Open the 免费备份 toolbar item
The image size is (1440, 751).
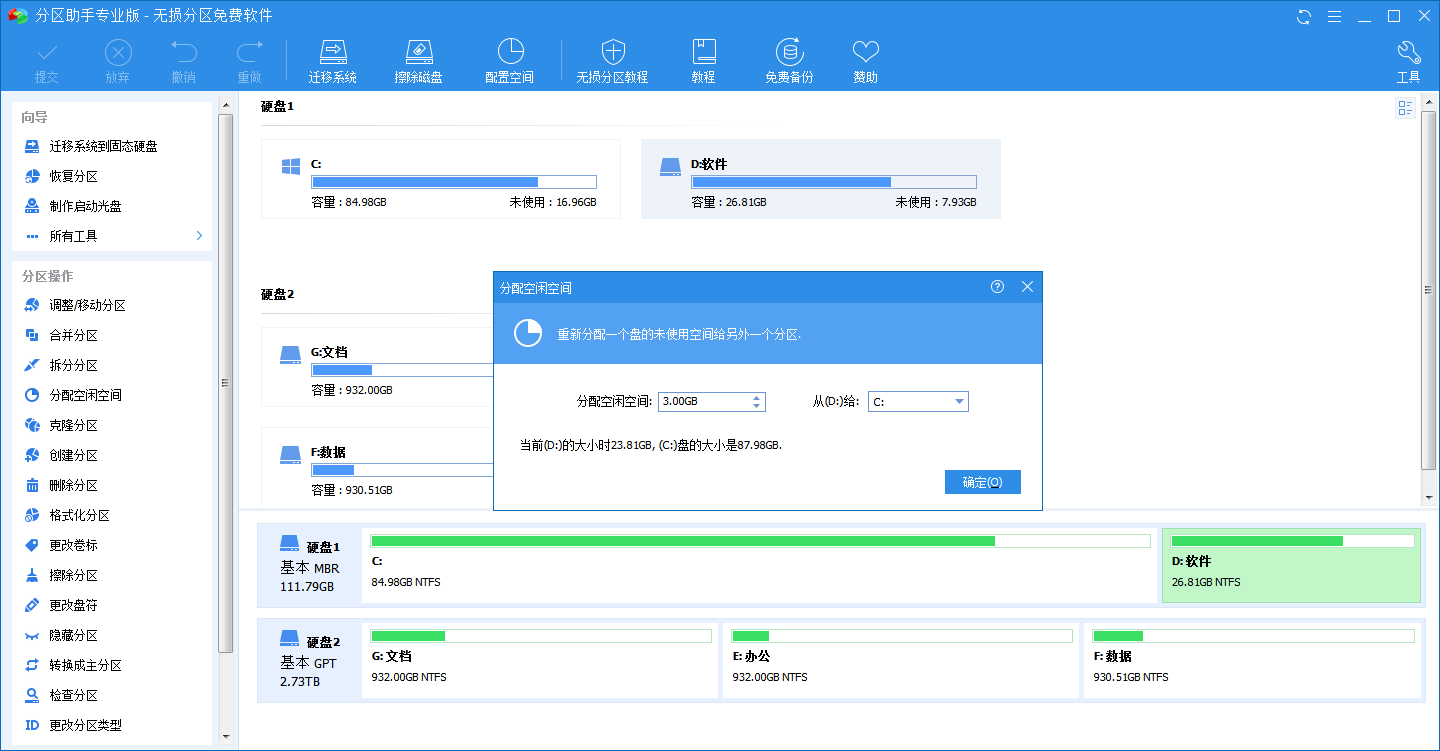pos(790,62)
